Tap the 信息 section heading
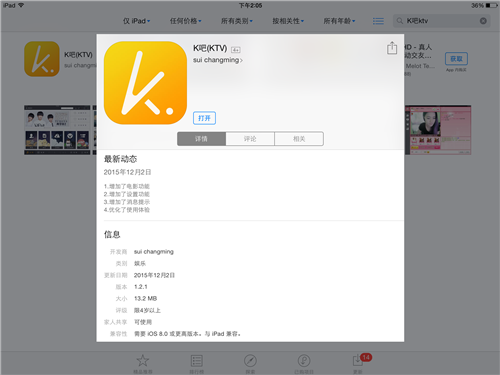Image resolution: width=500 pixels, height=375 pixels. (112, 234)
